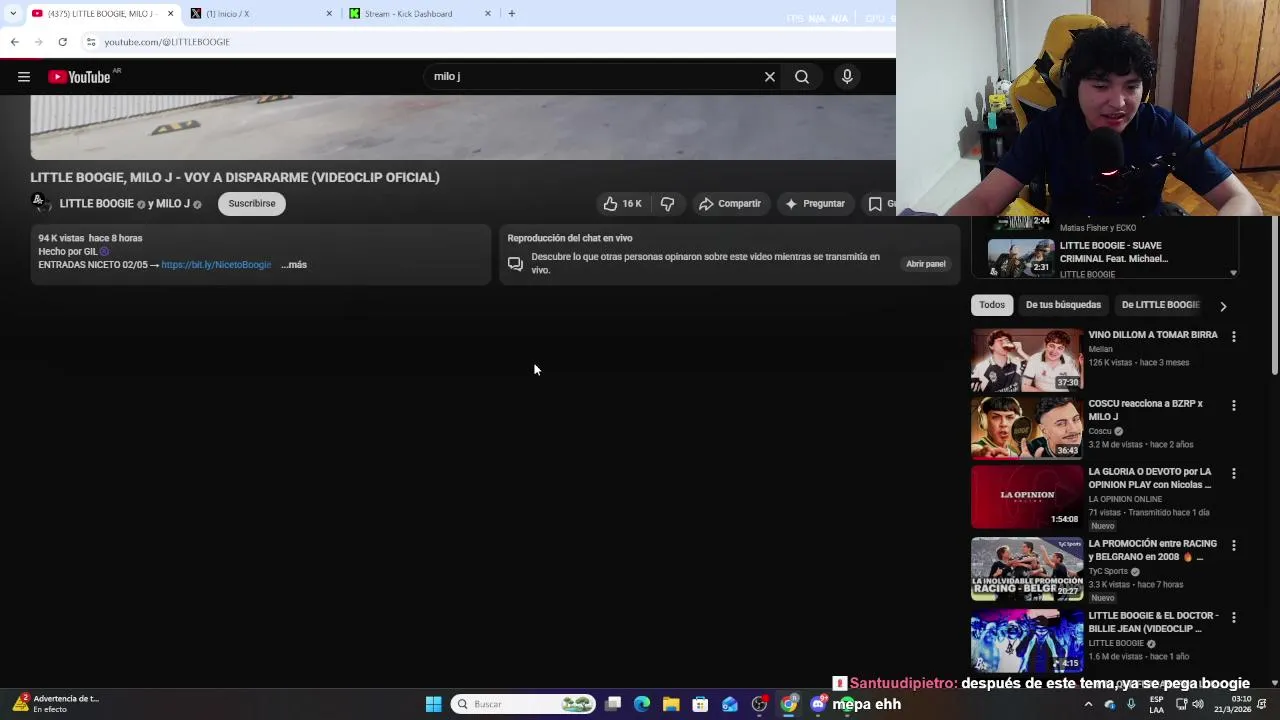Open File Explorer from the taskbar
Screen dimensions: 1280x720
671,704
